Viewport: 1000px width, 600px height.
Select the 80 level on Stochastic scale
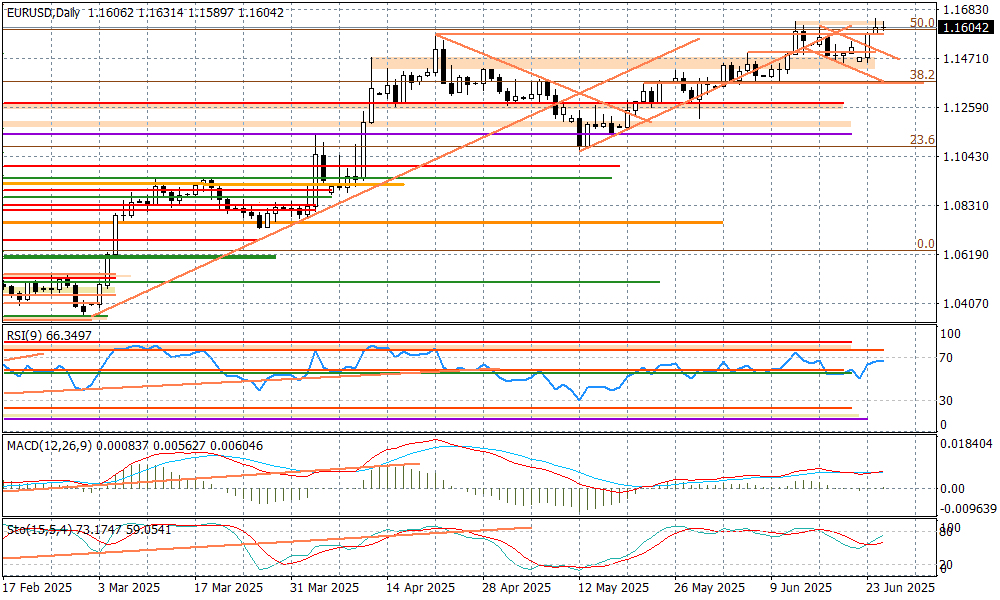pos(947,533)
